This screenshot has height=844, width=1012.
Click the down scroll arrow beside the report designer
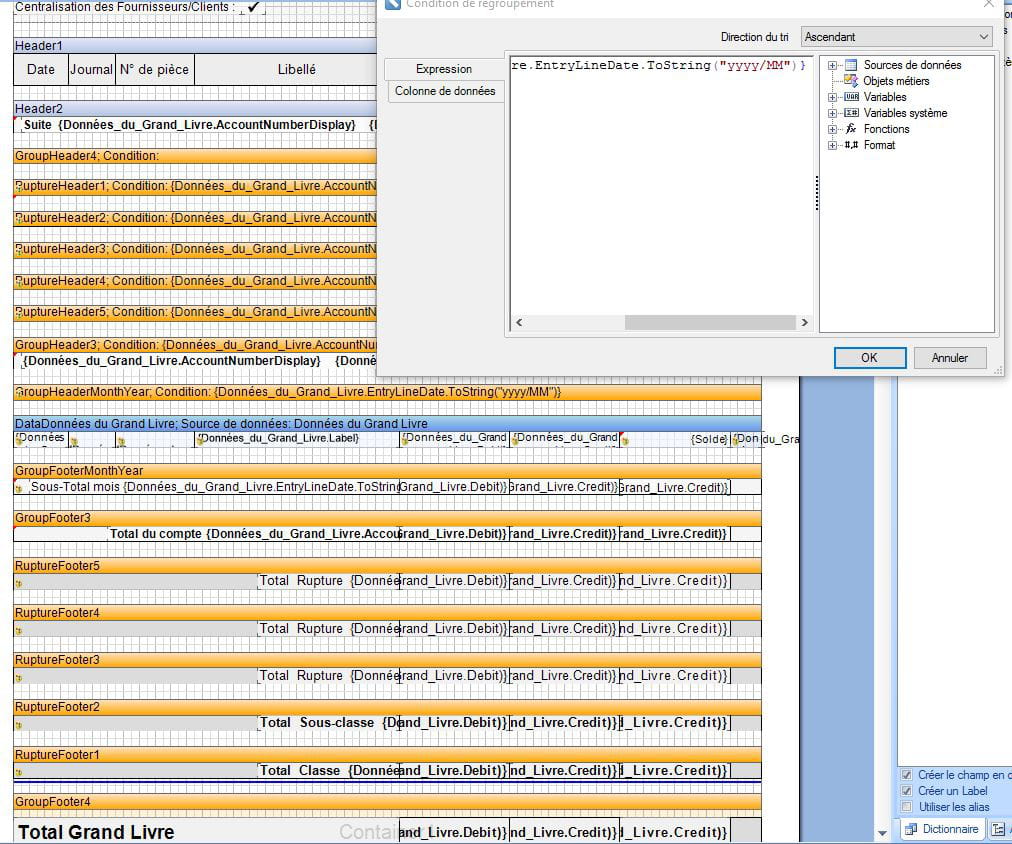882,833
